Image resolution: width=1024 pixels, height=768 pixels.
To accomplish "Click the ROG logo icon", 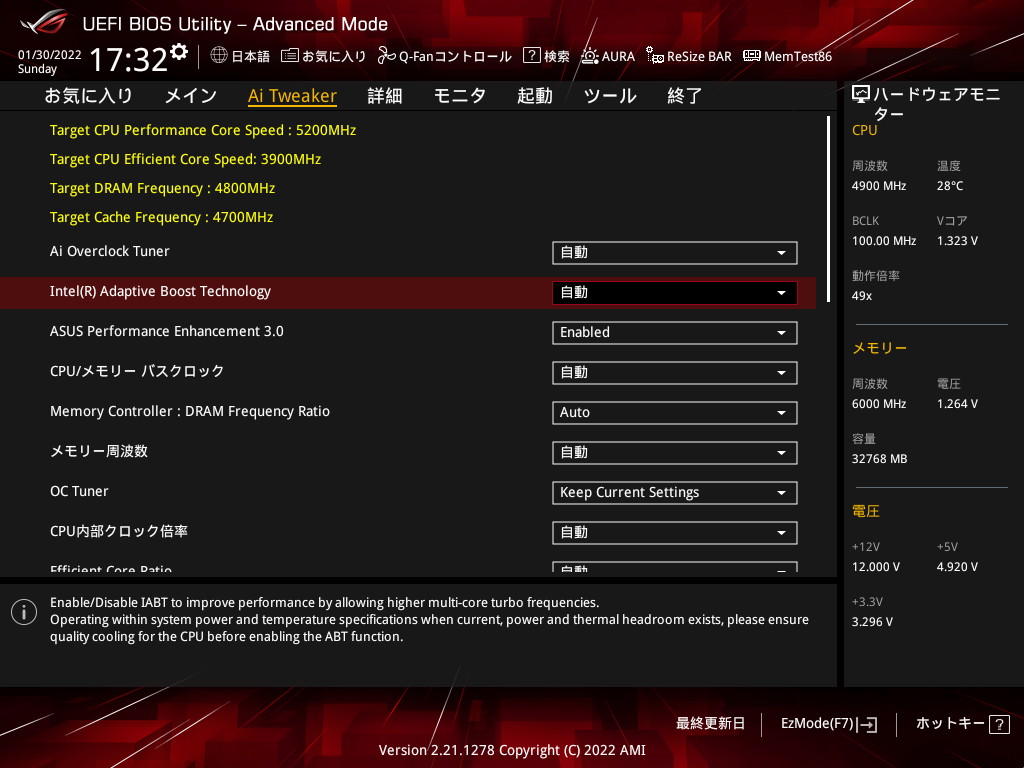I will coord(44,23).
